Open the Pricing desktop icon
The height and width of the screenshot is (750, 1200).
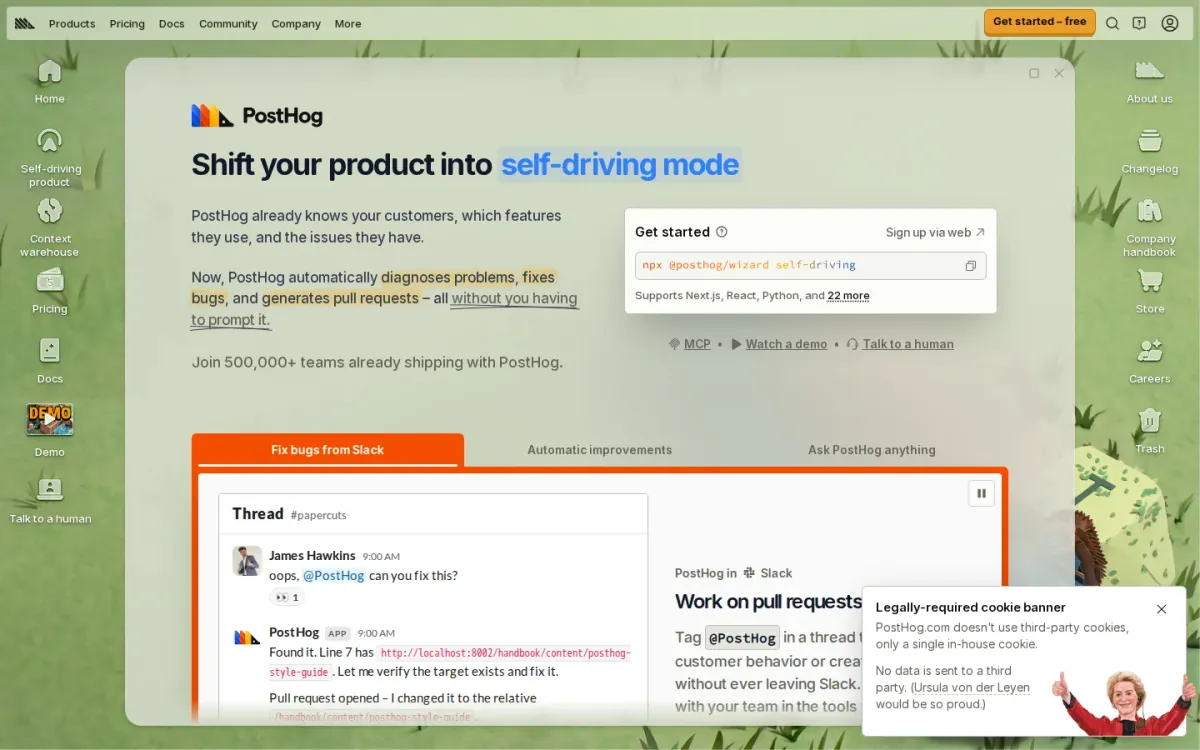[x=49, y=291]
